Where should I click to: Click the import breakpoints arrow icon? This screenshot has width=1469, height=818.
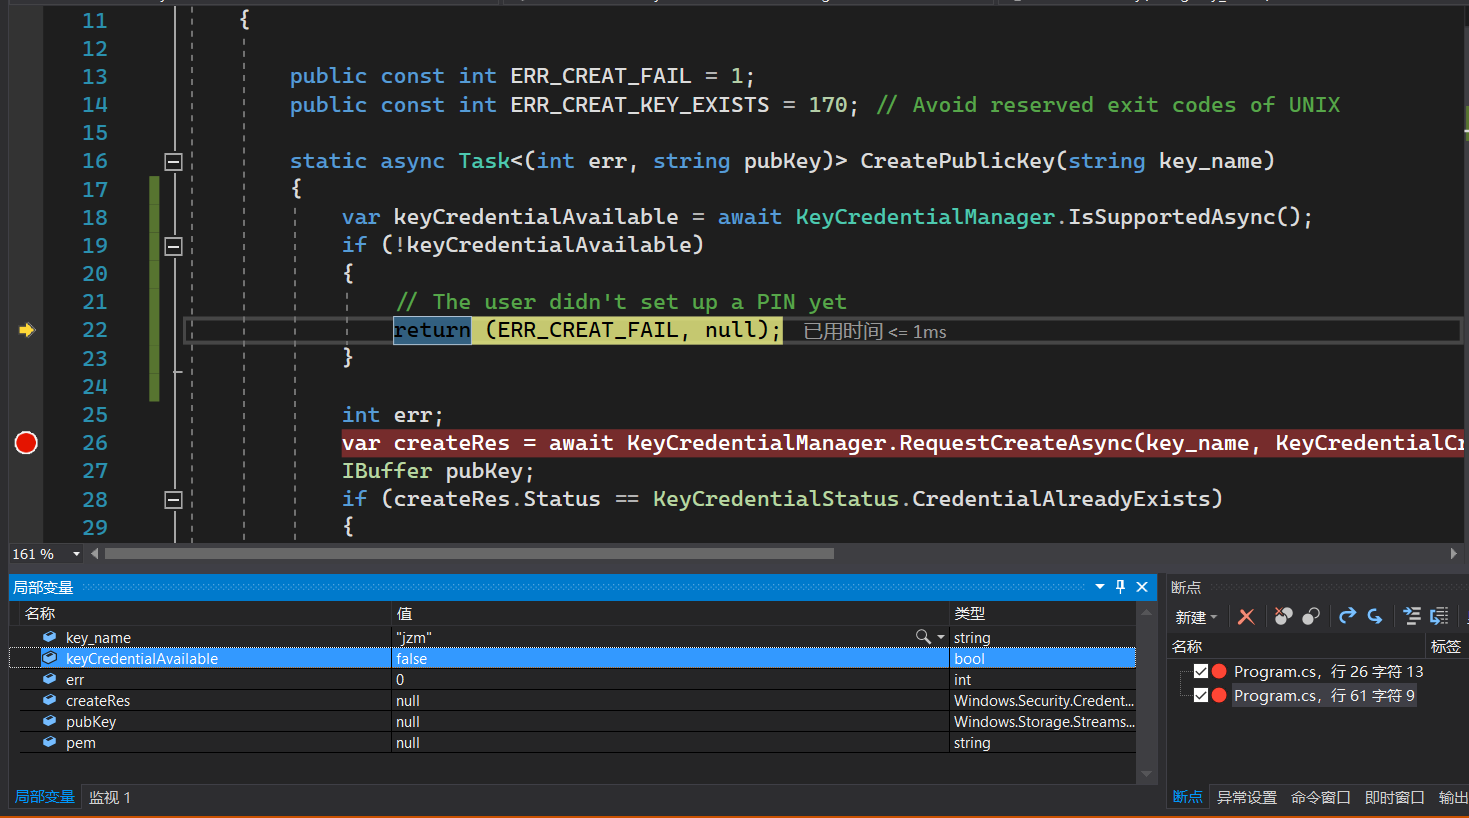click(1375, 616)
